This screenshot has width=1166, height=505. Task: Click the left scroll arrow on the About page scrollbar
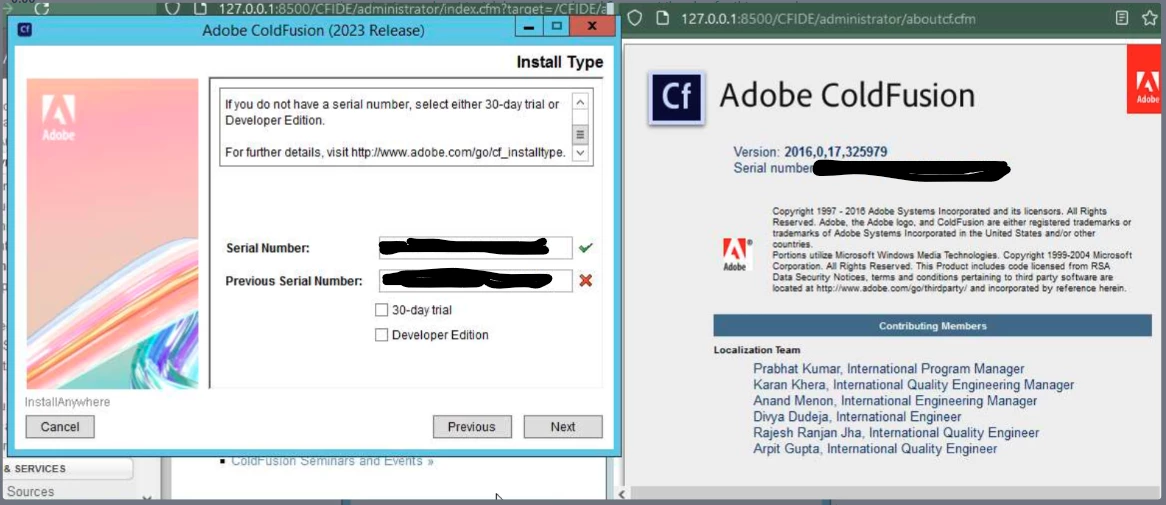pyautogui.click(x=622, y=493)
